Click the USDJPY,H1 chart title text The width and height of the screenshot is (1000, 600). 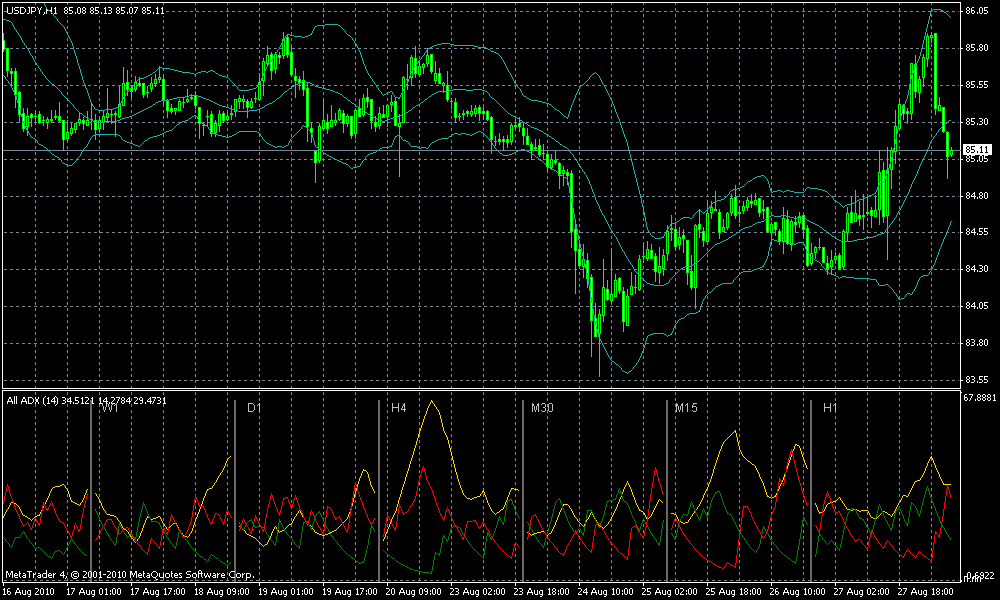(x=31, y=10)
